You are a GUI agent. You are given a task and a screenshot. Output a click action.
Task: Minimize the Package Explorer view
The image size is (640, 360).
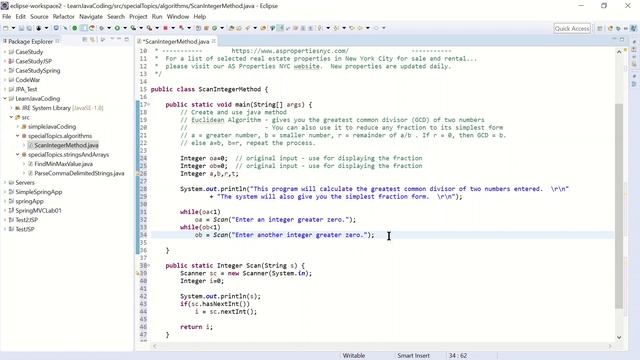click(x=119, y=39)
